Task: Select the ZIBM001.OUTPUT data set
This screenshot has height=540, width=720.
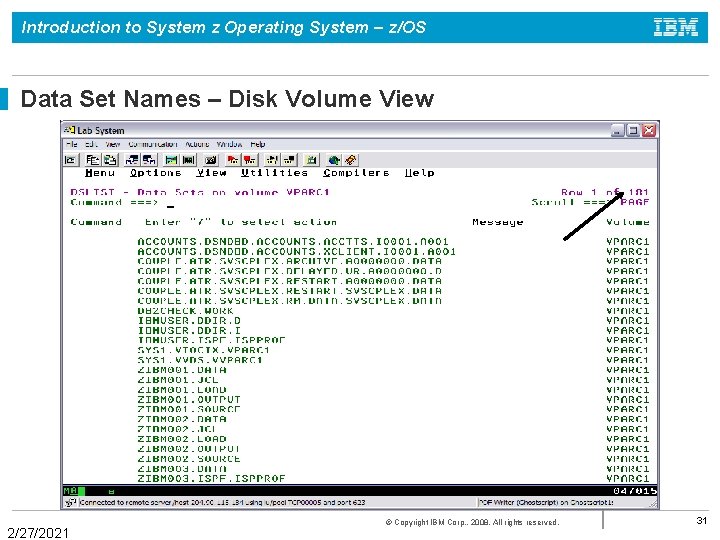Action: click(x=189, y=400)
